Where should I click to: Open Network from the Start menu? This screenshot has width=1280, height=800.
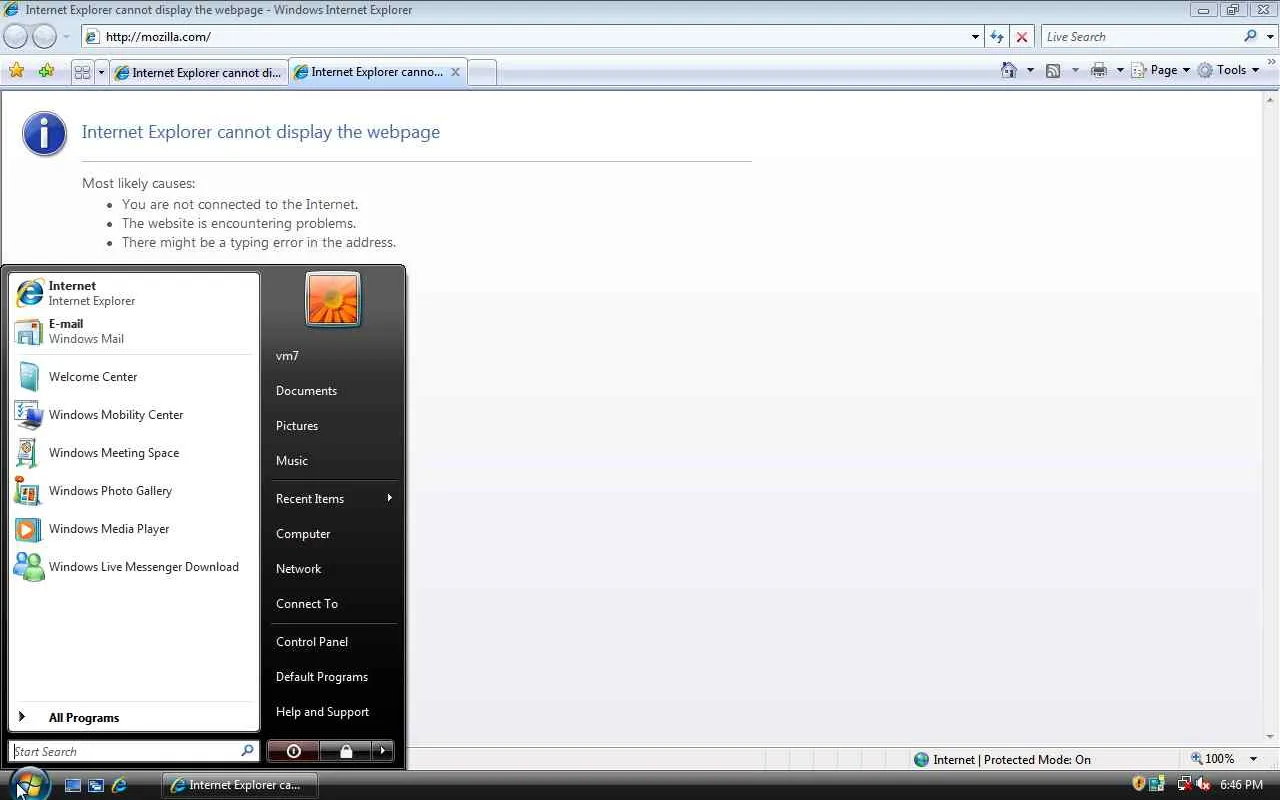point(333,569)
